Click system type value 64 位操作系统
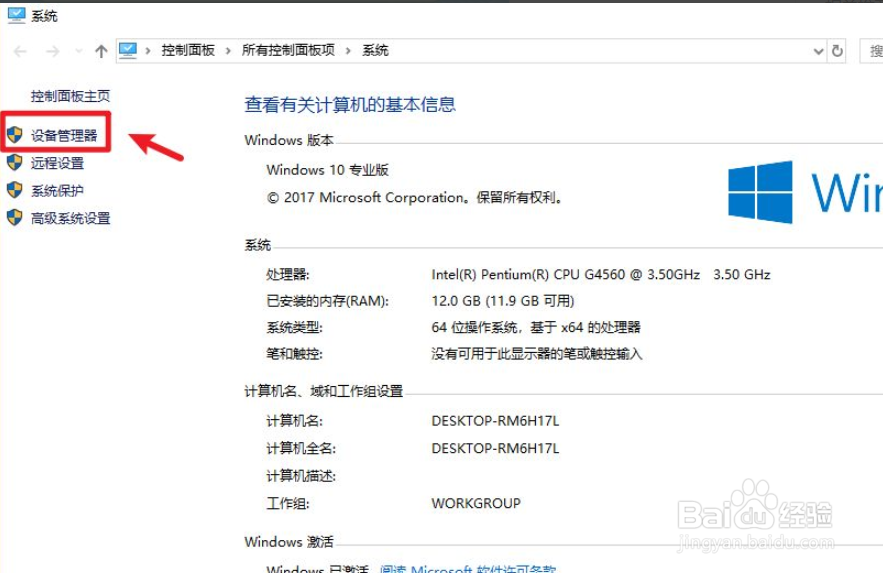Viewport: 883px width, 573px height. (536, 328)
